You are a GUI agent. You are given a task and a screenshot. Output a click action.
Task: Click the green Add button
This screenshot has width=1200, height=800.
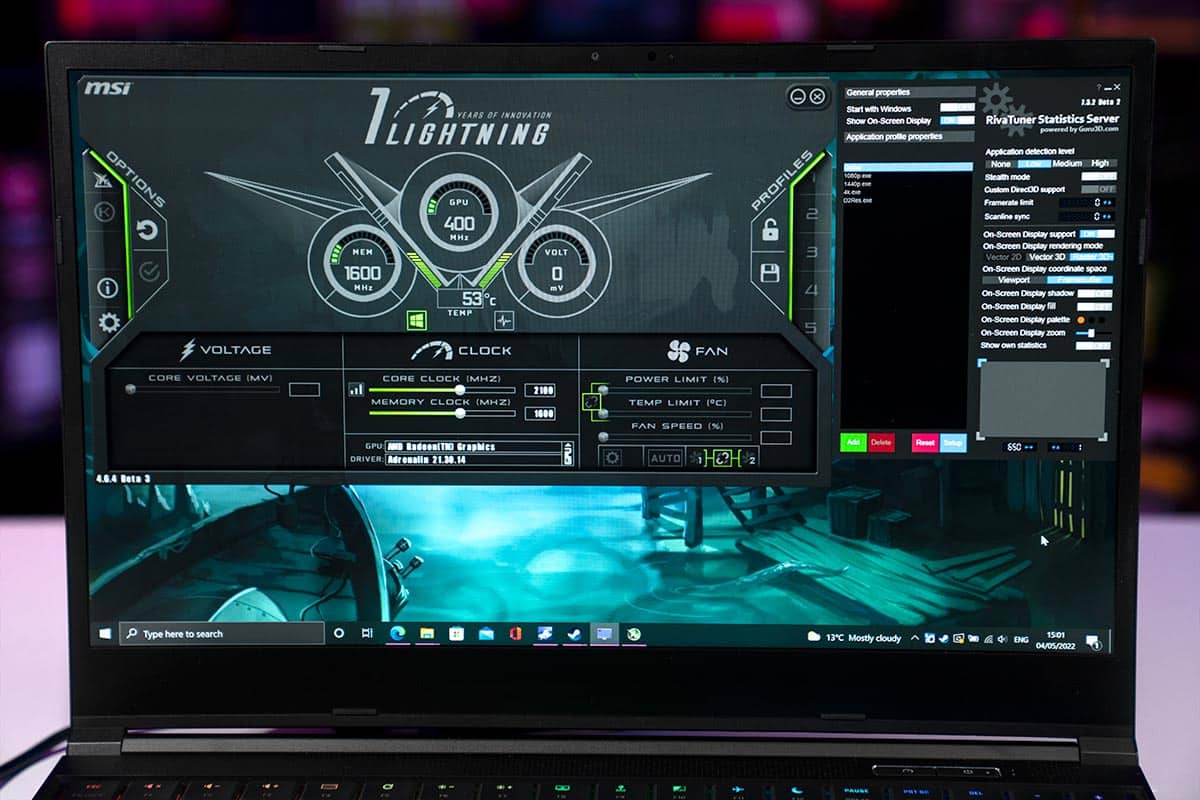tap(853, 441)
